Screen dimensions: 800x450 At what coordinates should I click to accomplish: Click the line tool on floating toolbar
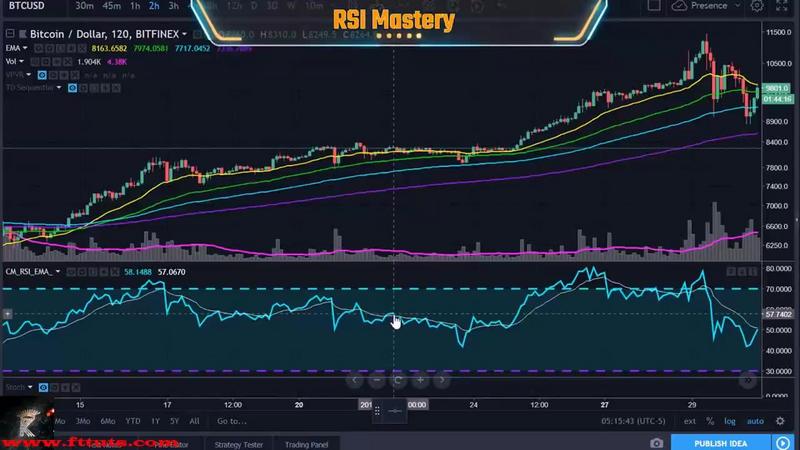click(x=395, y=411)
